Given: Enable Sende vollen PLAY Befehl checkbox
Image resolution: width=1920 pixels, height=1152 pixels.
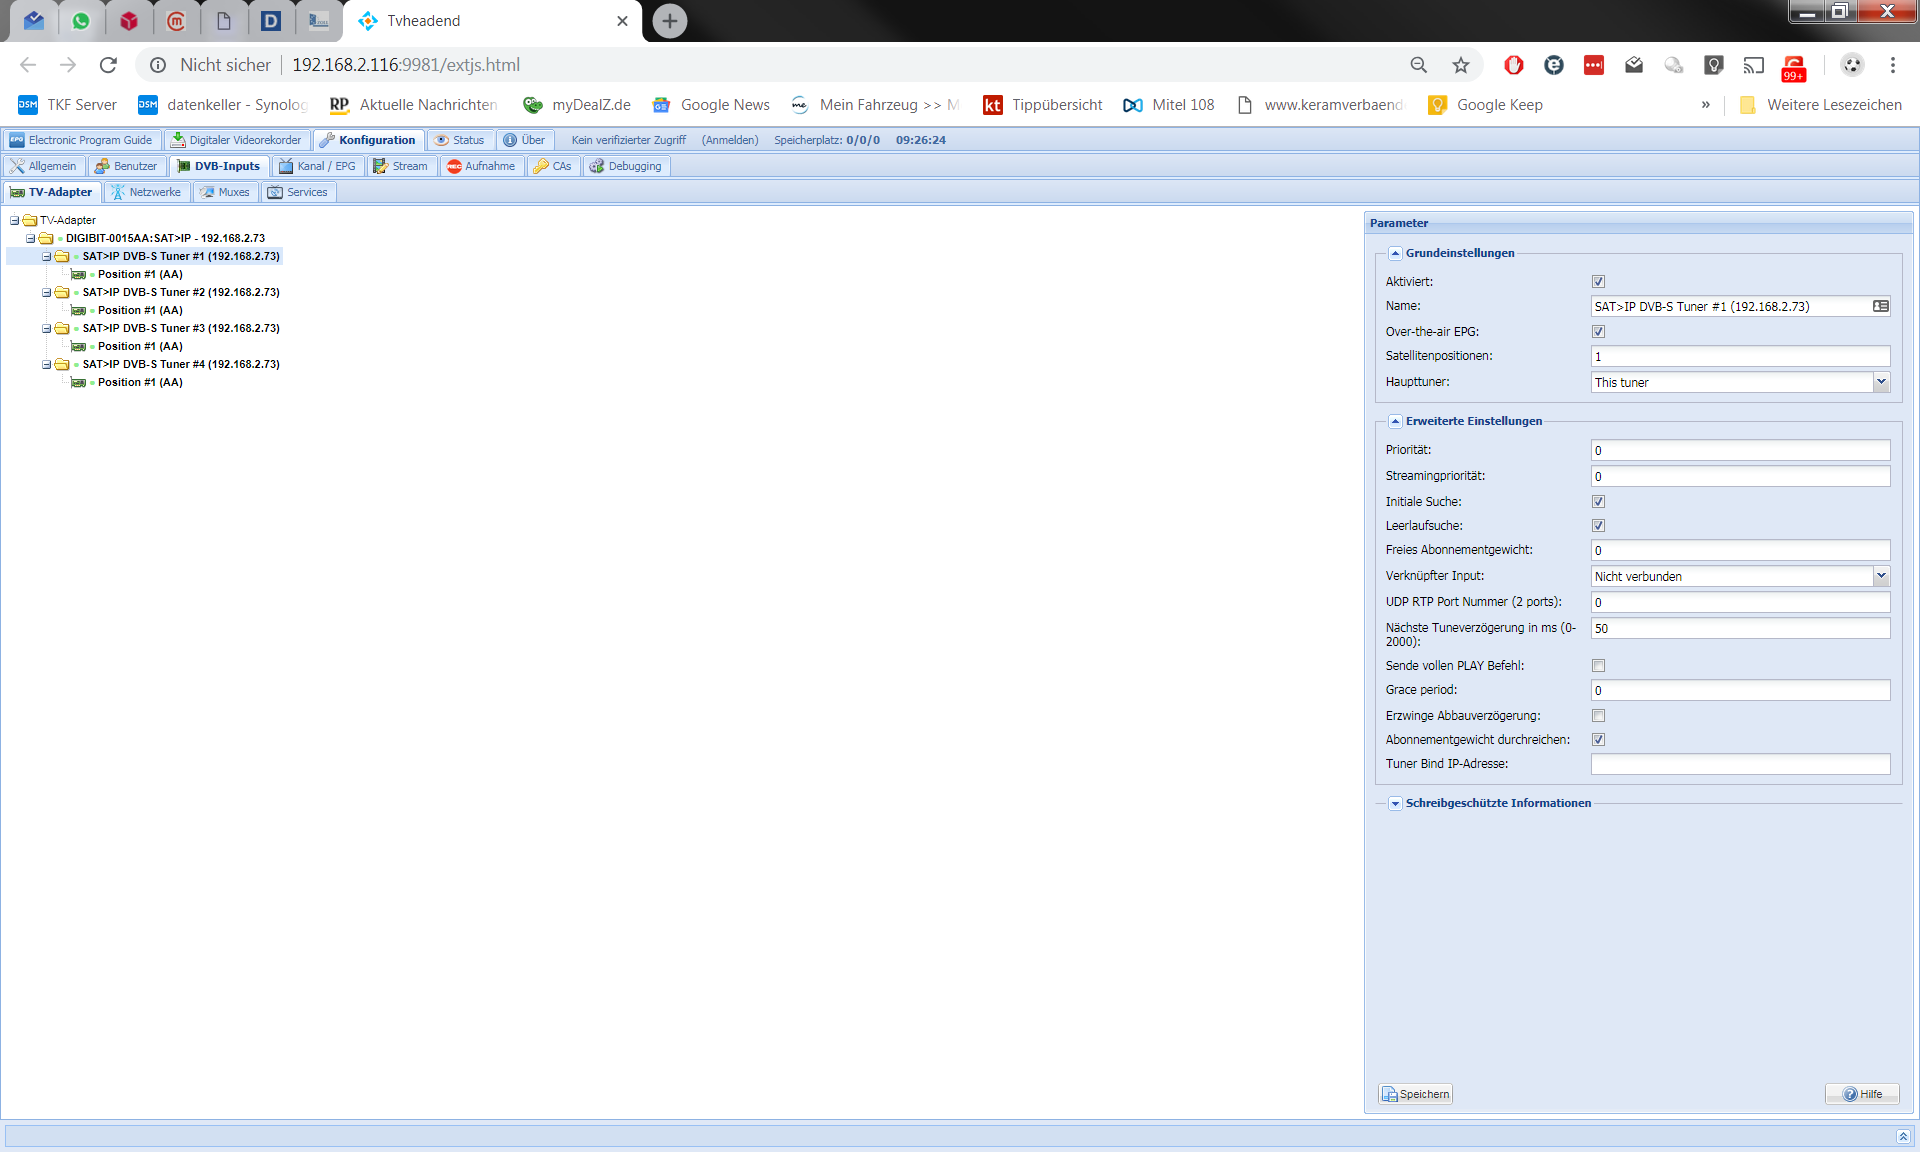Looking at the screenshot, I should pyautogui.click(x=1598, y=666).
